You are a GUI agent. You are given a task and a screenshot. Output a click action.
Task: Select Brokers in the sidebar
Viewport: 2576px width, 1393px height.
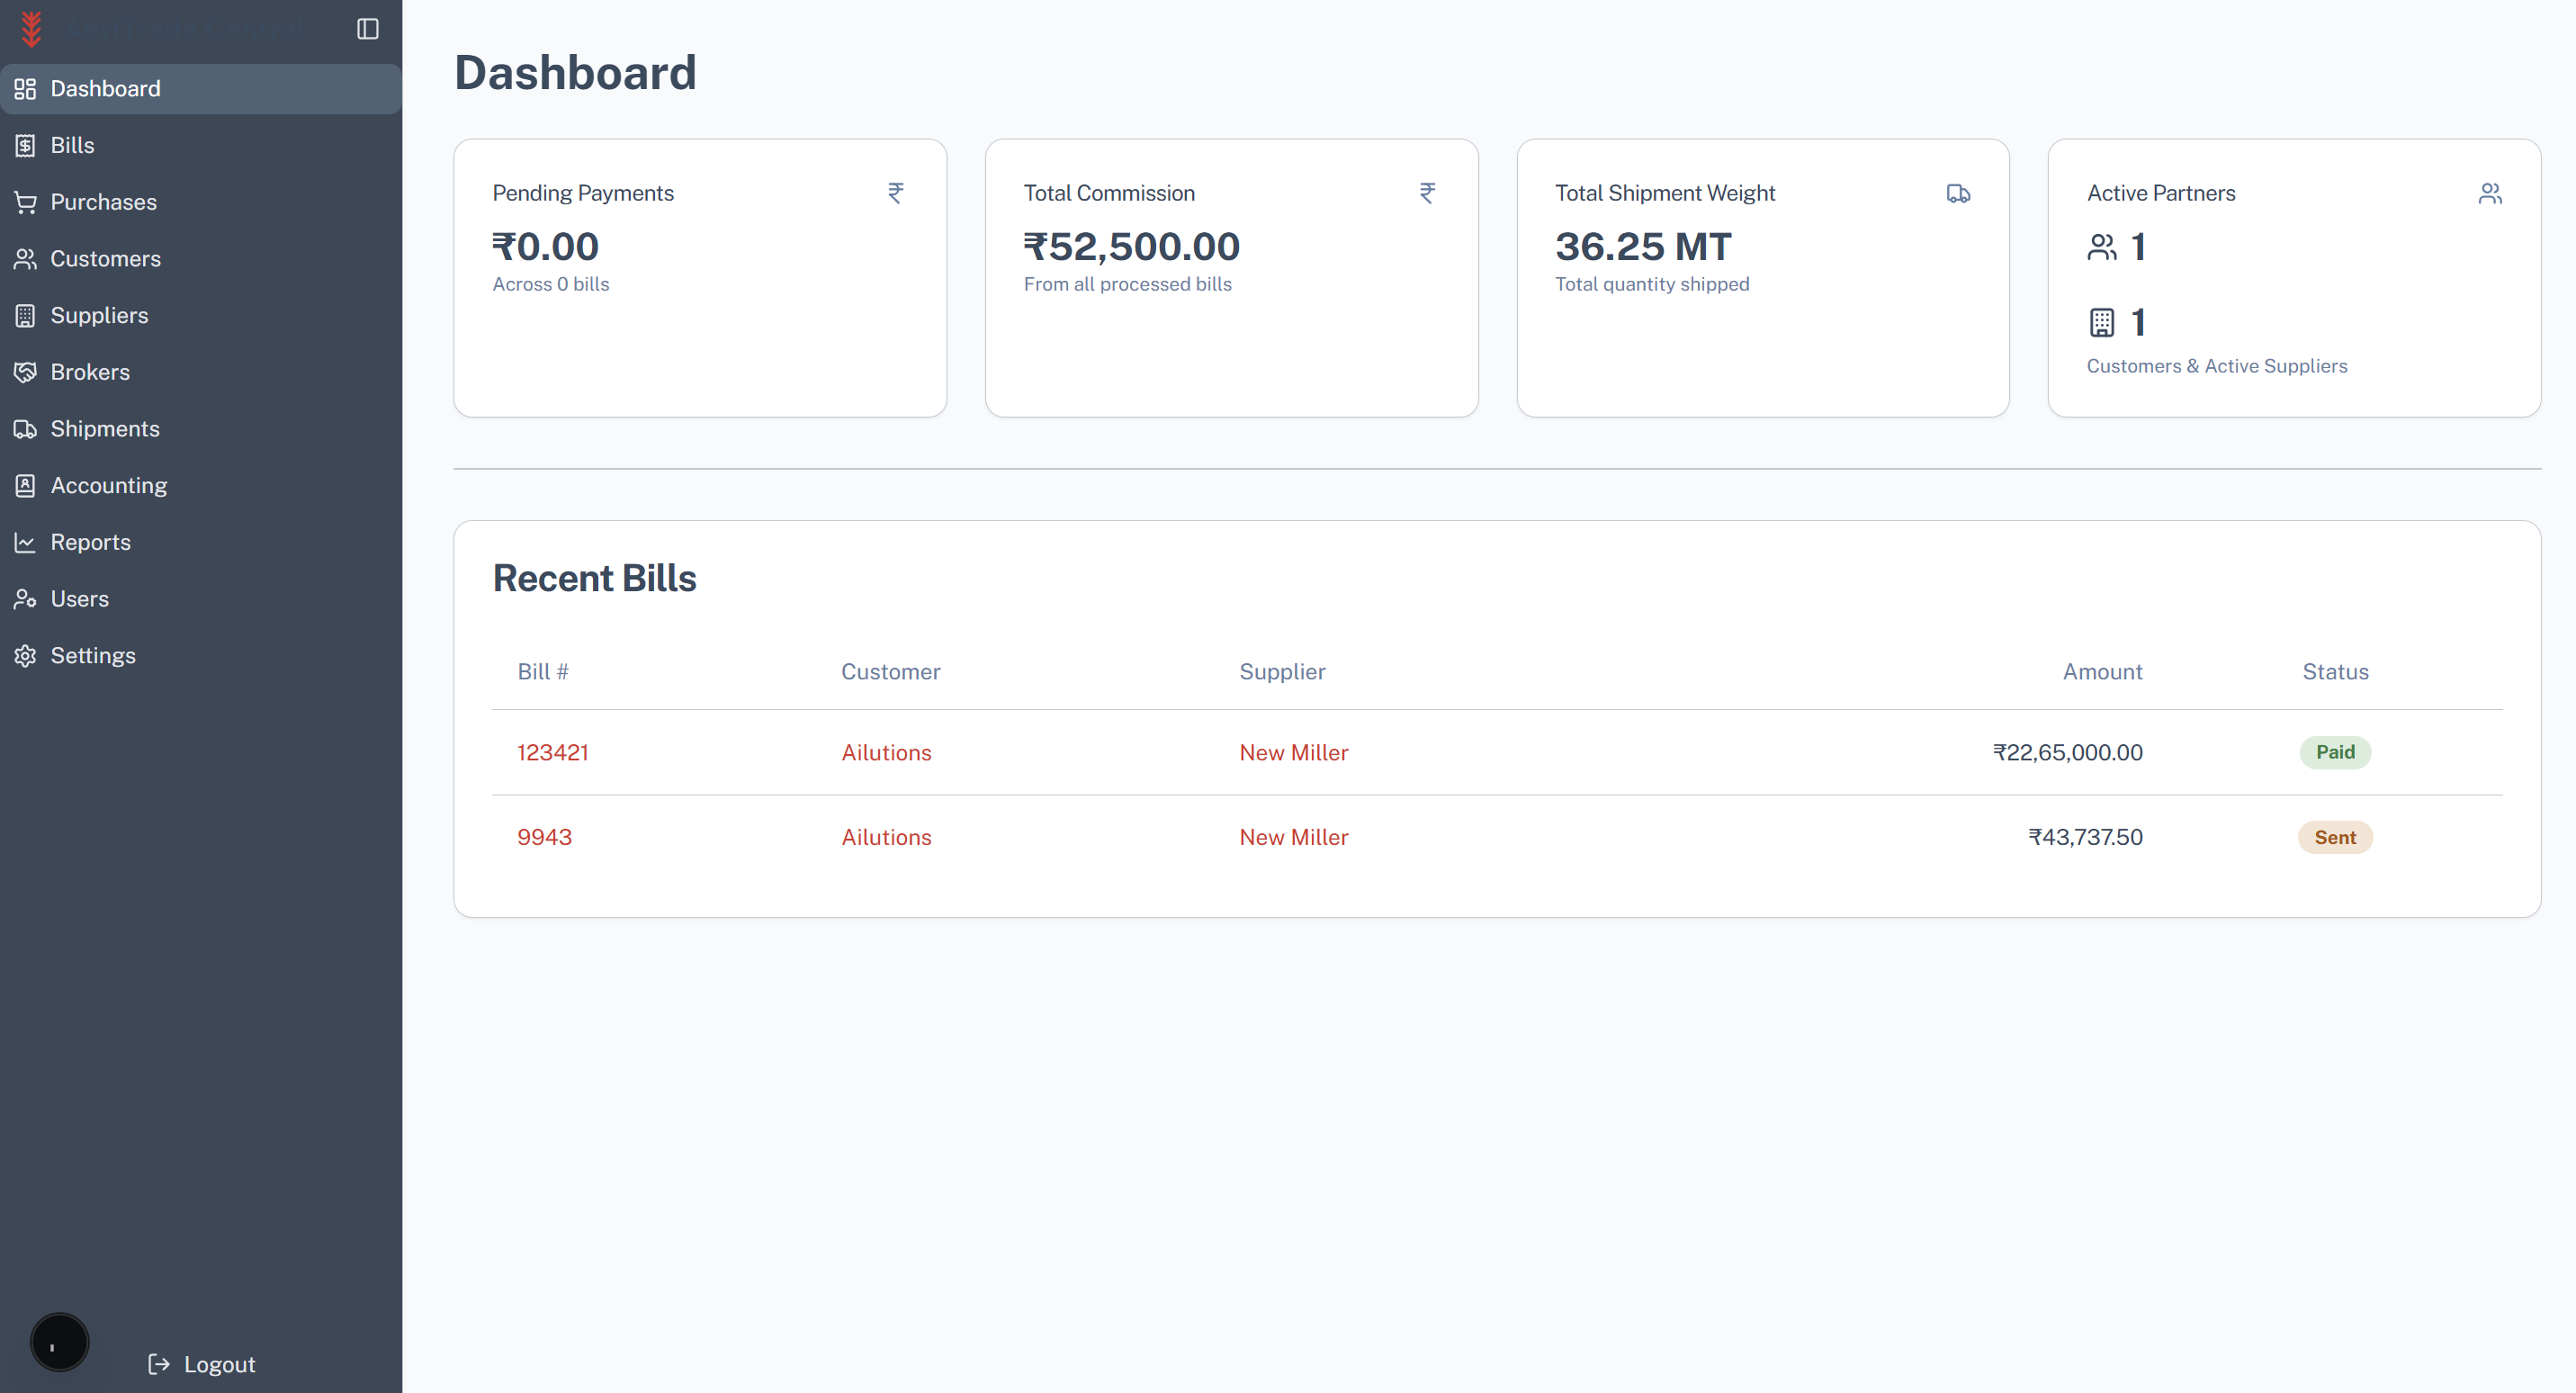pos(201,372)
